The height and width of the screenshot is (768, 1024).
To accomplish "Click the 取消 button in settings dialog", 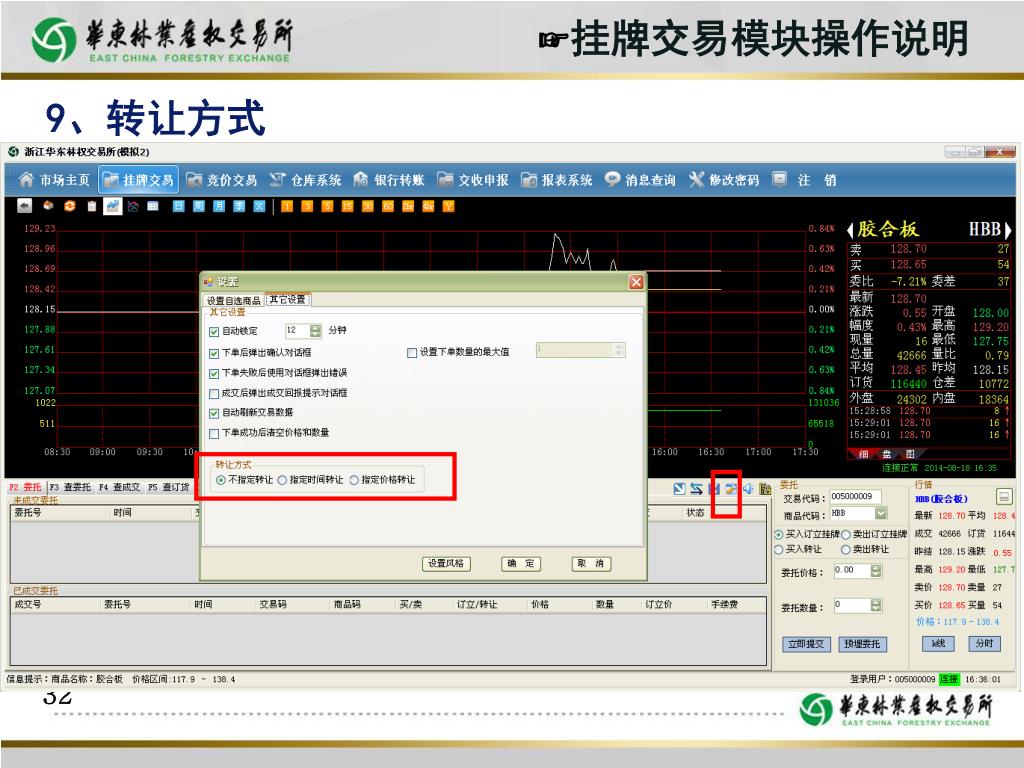I will coord(591,564).
